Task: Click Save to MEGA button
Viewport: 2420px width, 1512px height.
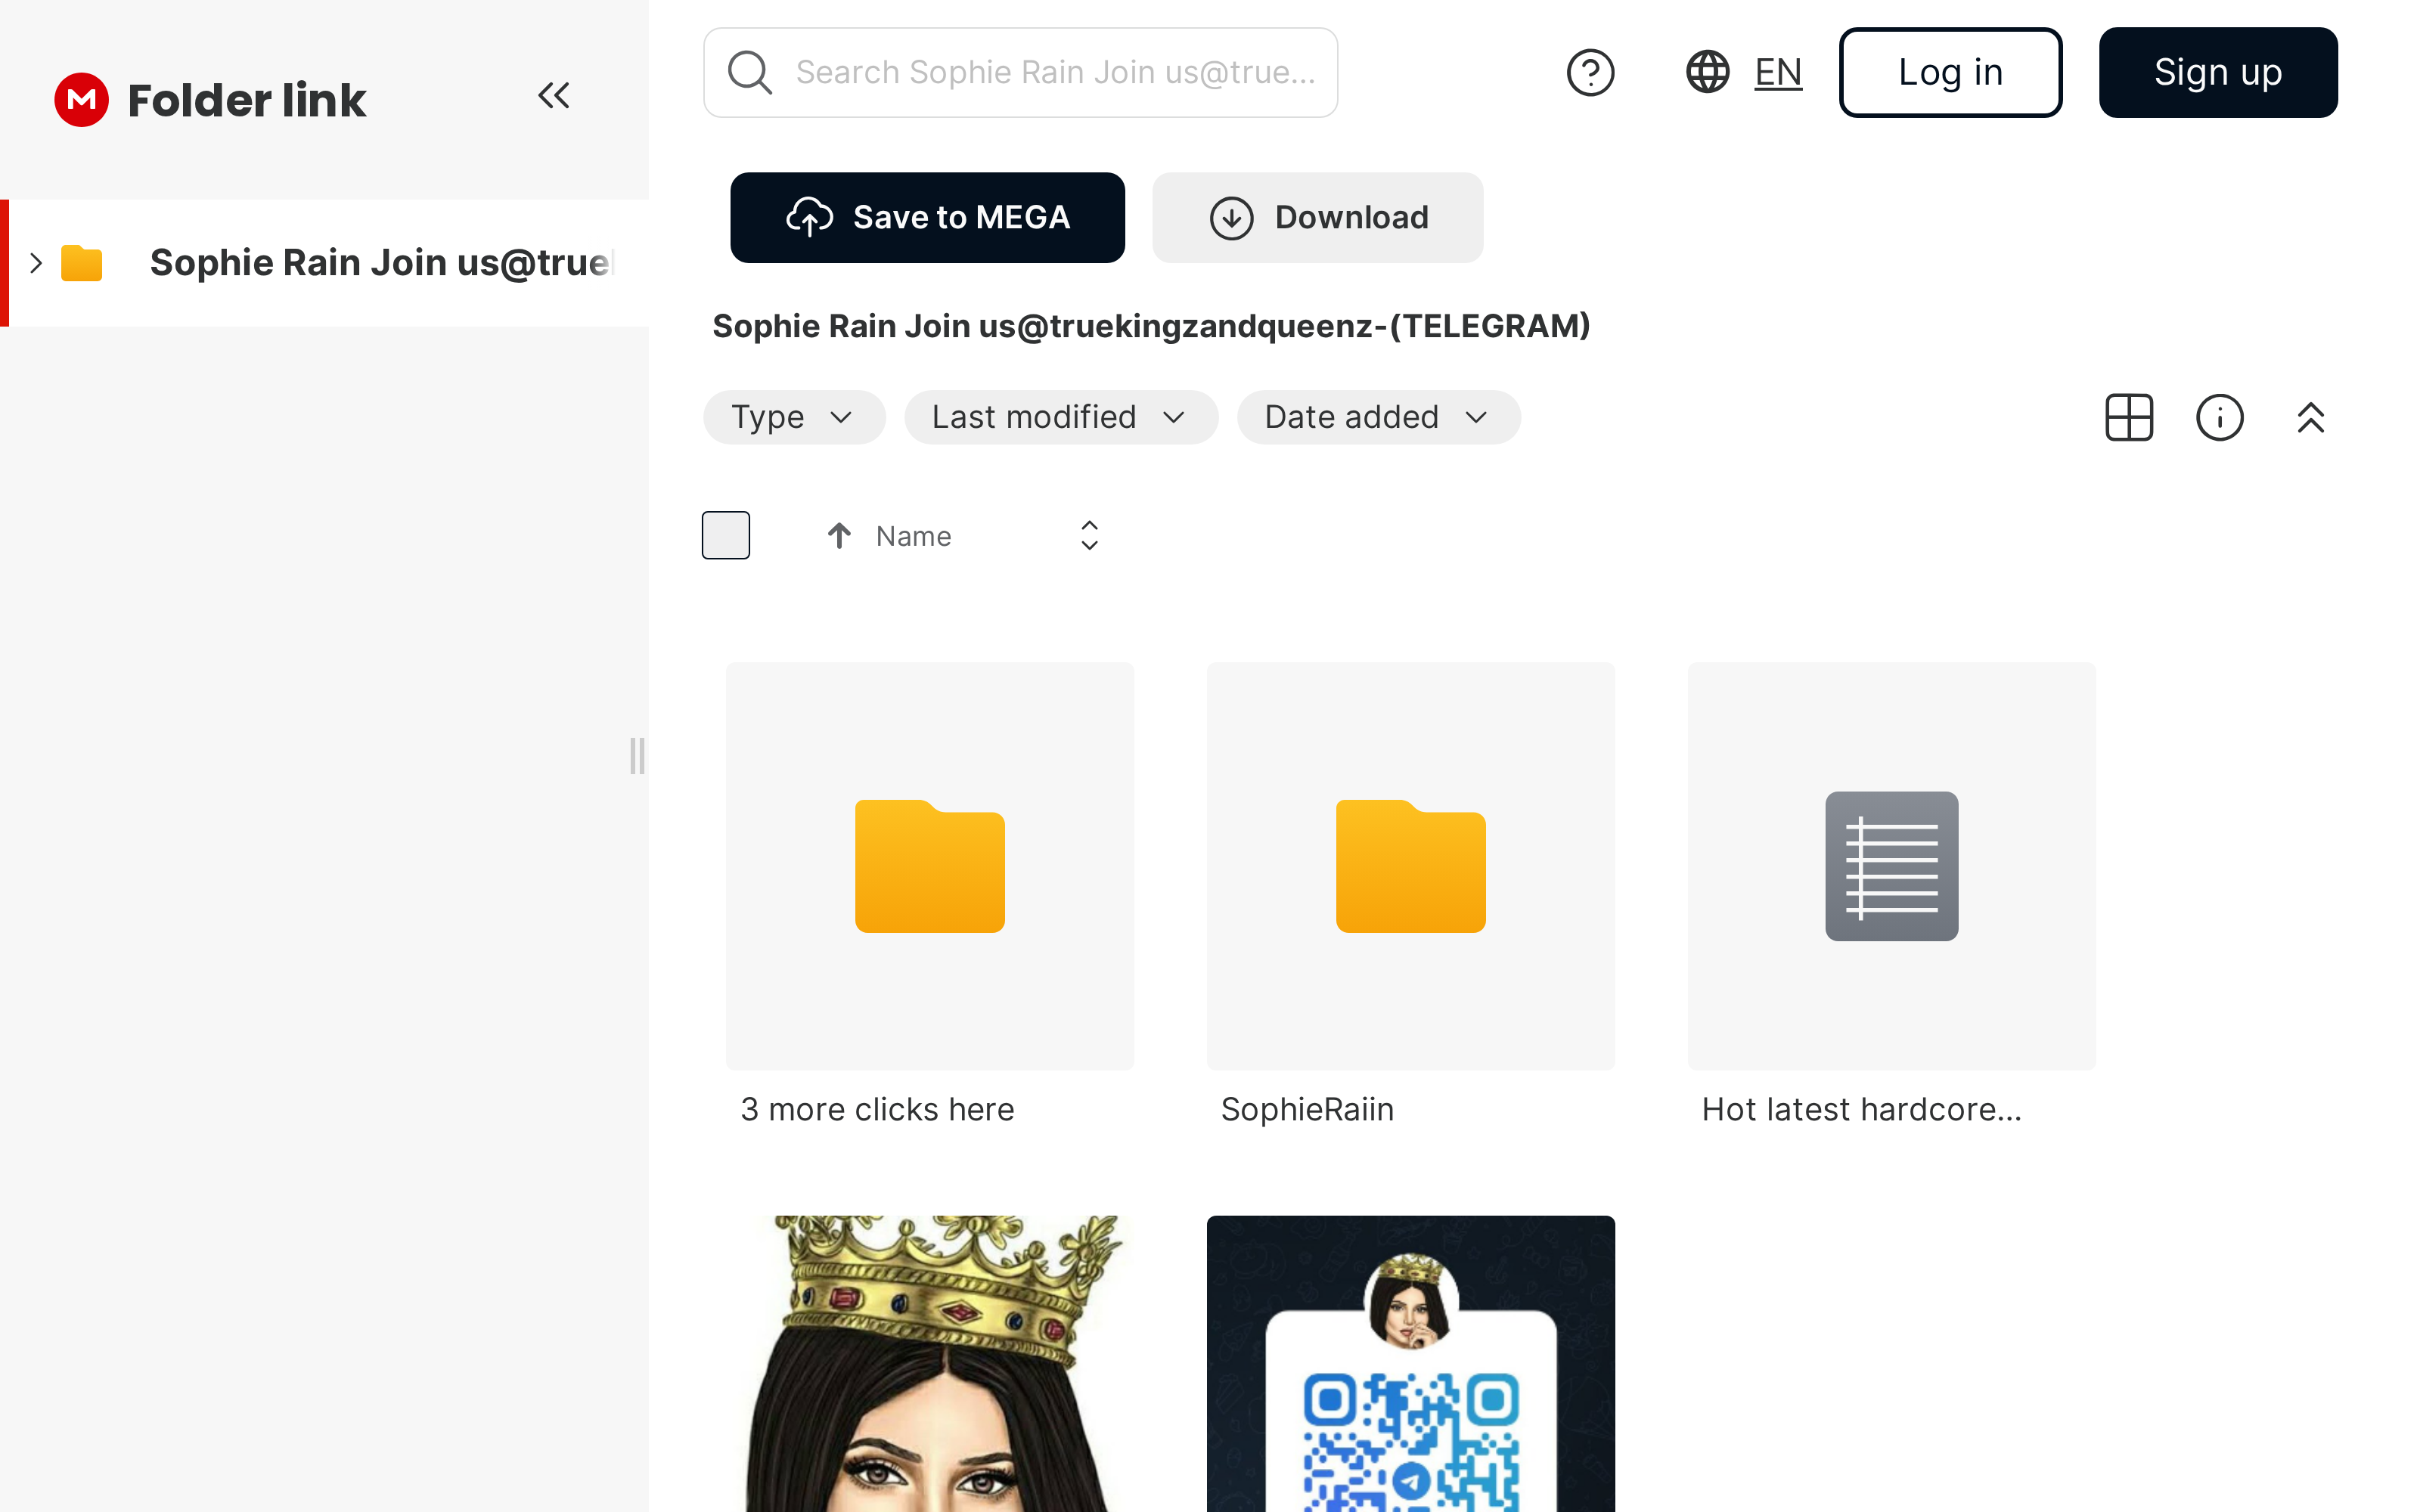Action: pos(927,217)
